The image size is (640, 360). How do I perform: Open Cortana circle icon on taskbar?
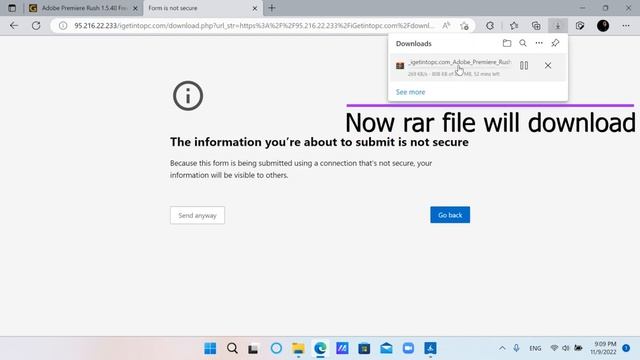pos(276,348)
